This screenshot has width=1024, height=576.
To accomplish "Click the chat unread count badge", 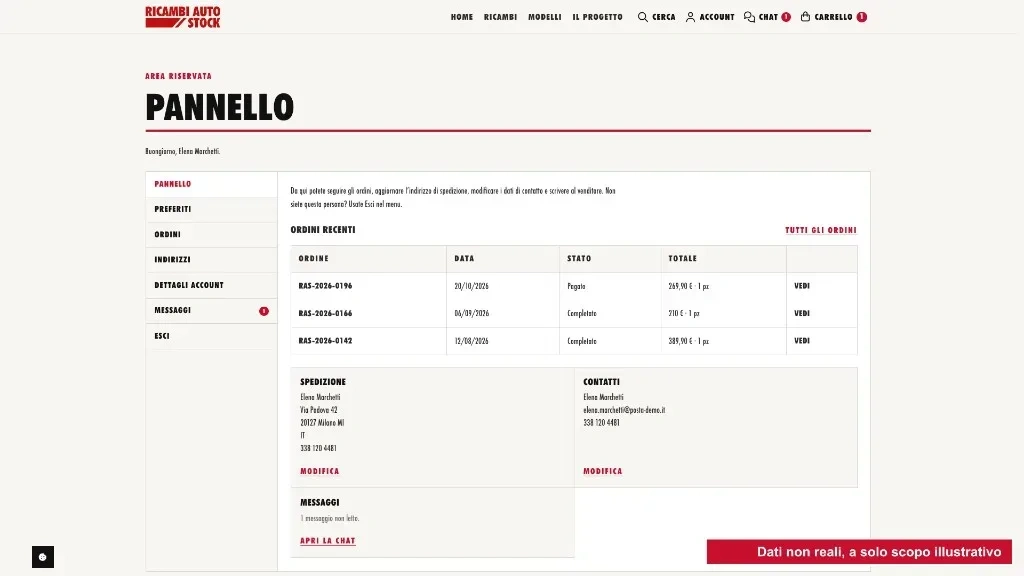I will coord(786,17).
